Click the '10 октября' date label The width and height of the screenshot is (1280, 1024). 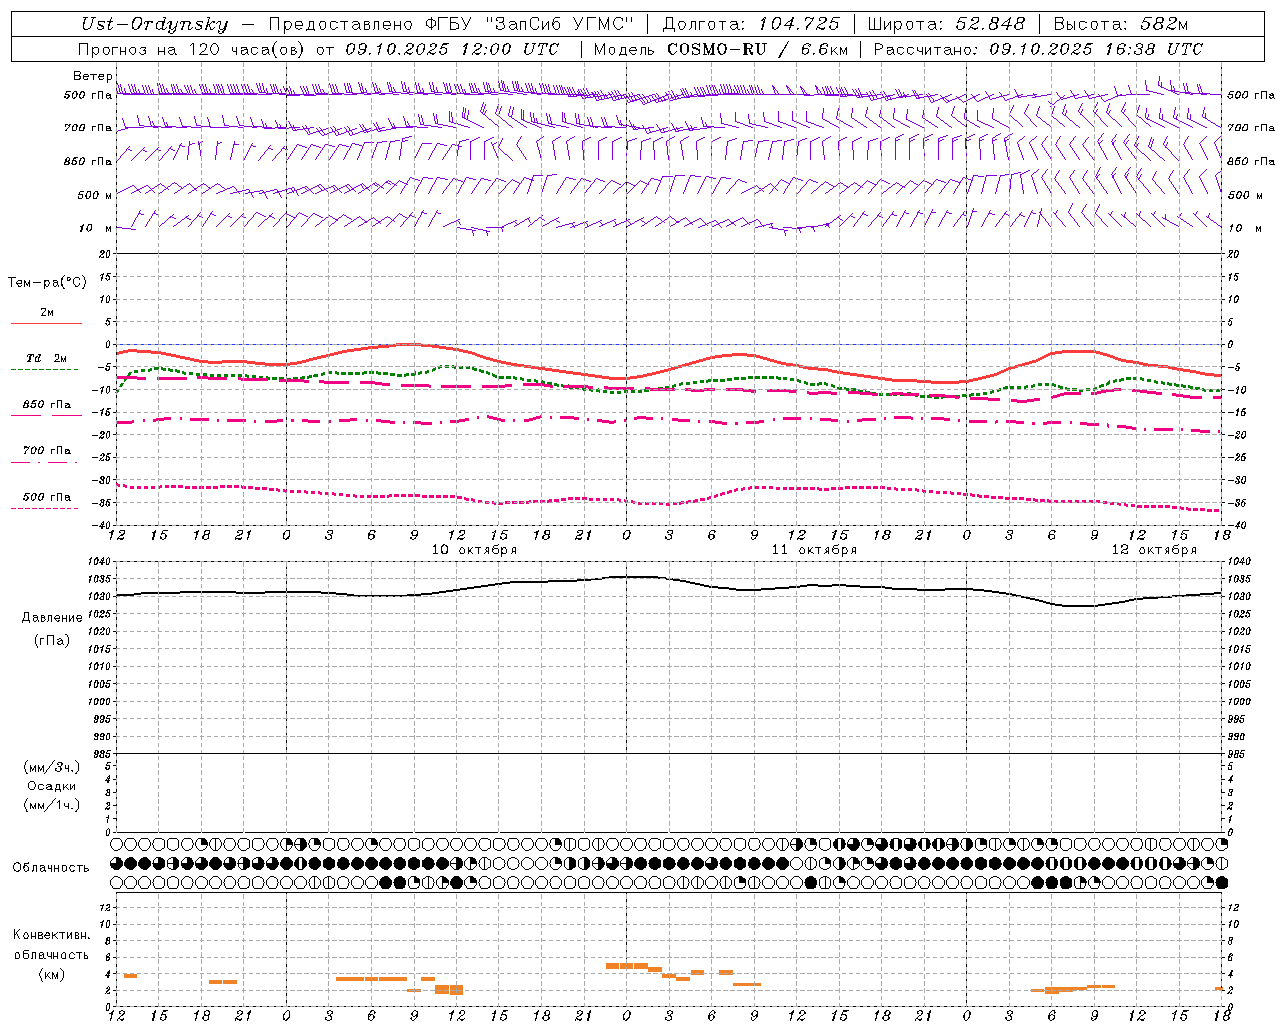click(474, 549)
